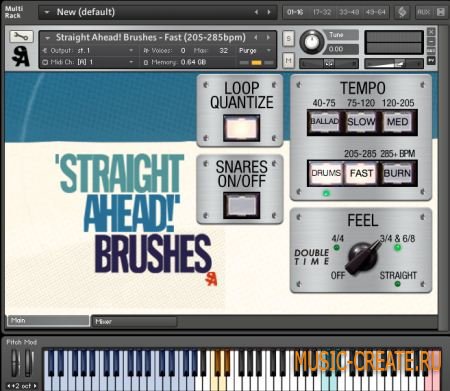Select the BURN tempo button
The width and height of the screenshot is (450, 391).
coord(397,173)
